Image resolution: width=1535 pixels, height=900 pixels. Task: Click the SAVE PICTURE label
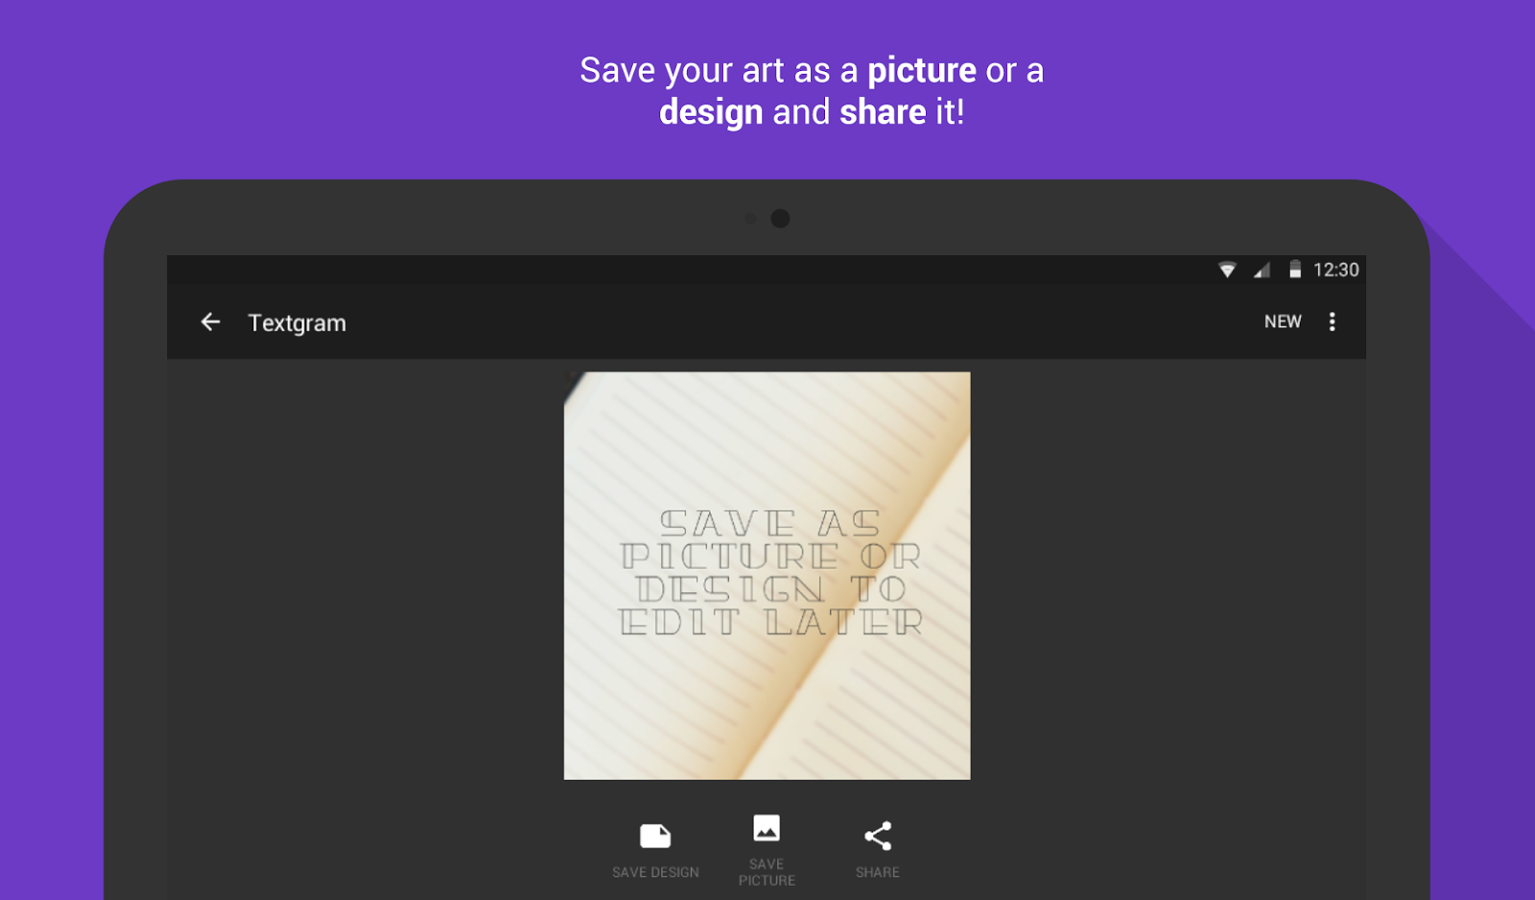767,872
